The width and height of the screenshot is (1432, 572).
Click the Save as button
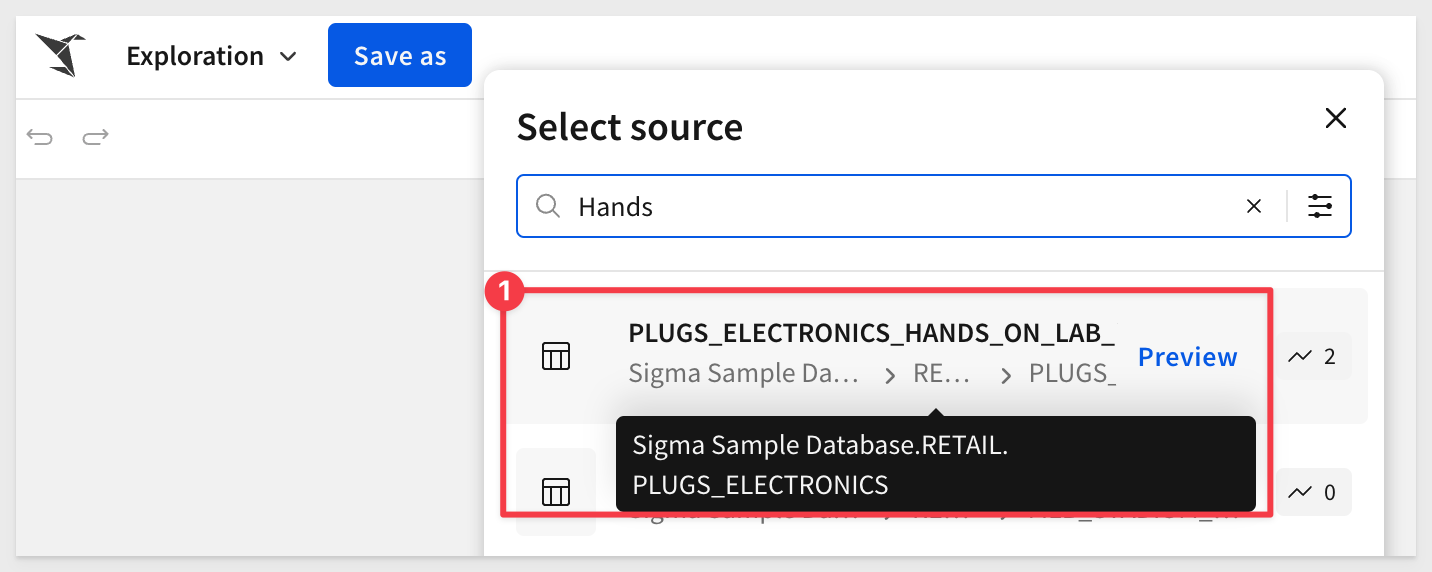pyautogui.click(x=400, y=55)
